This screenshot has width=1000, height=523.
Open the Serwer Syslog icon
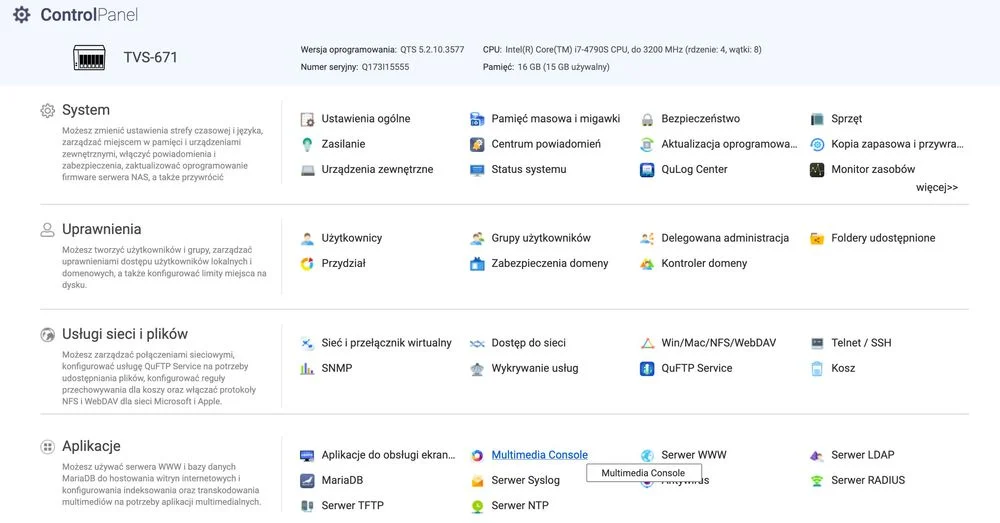pos(477,481)
